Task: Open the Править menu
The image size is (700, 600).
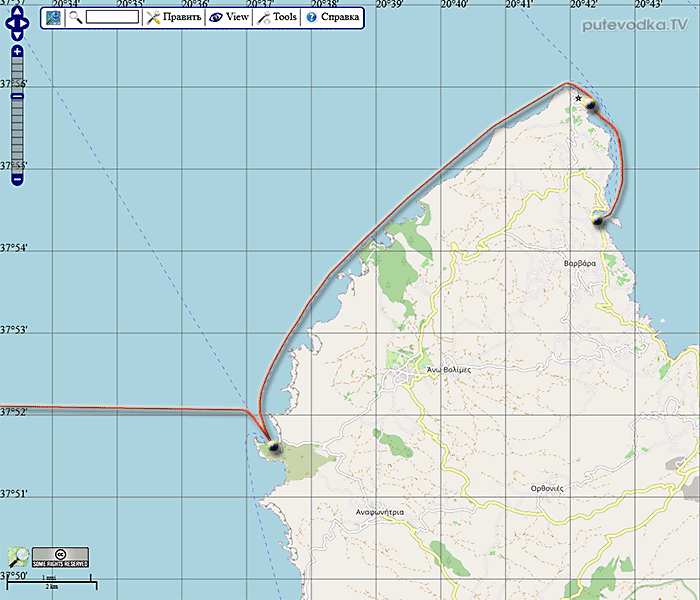Action: (174, 17)
